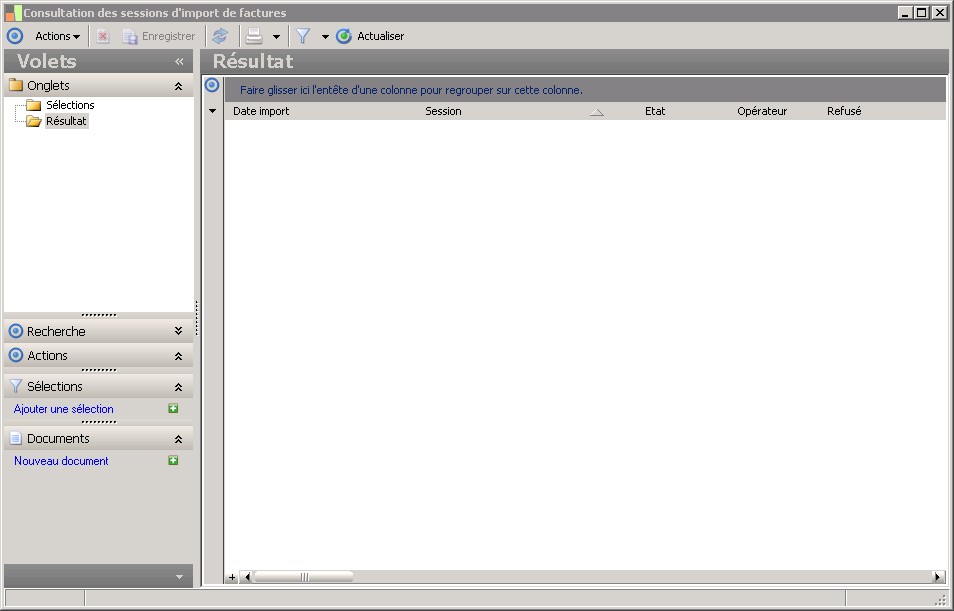Click the horizontal scrollbar right arrow
This screenshot has height=611, width=954.
tap(939, 577)
